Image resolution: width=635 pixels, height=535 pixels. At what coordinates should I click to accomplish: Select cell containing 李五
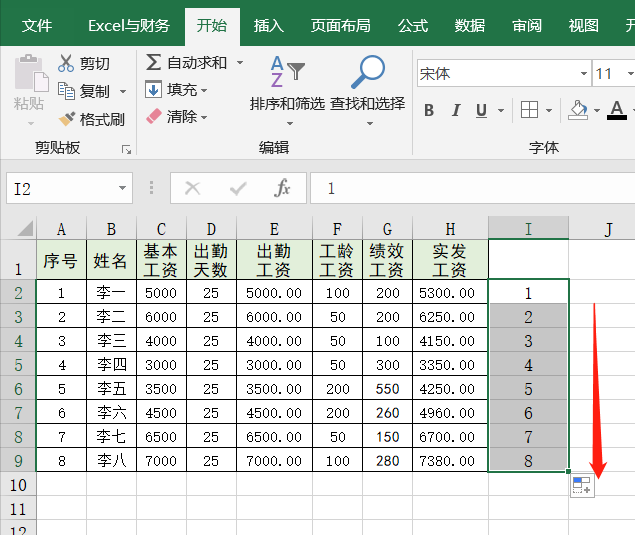pos(111,388)
